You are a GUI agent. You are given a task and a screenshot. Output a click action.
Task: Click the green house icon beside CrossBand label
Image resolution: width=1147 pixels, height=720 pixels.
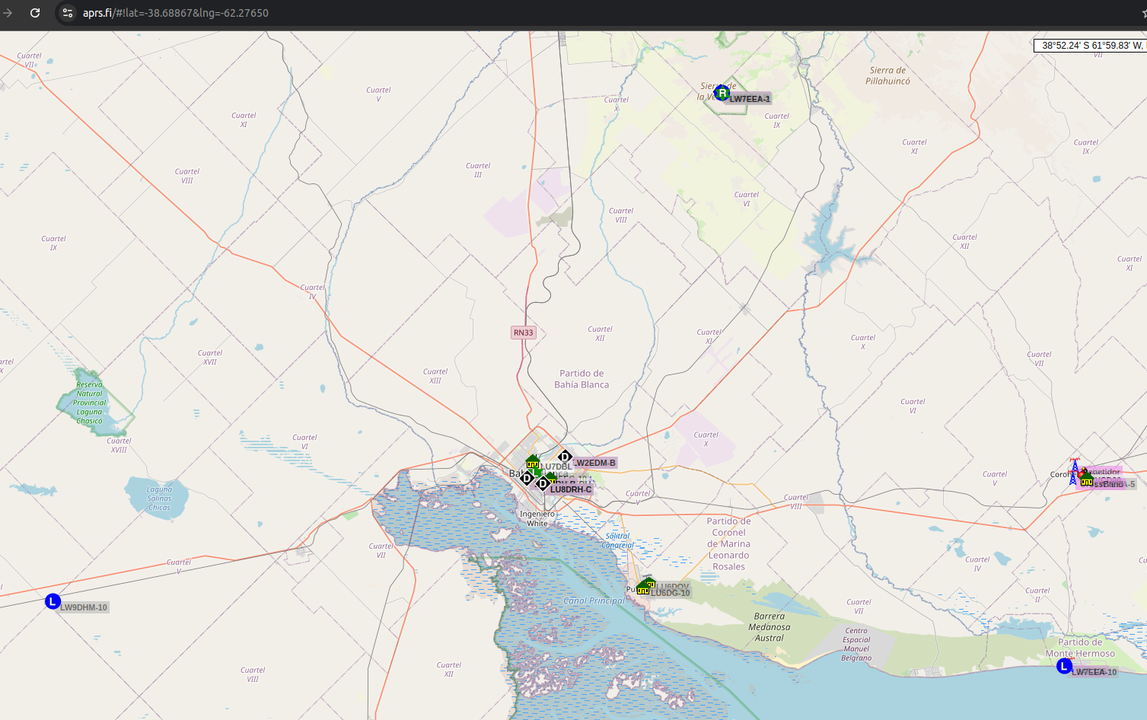pos(1087,480)
